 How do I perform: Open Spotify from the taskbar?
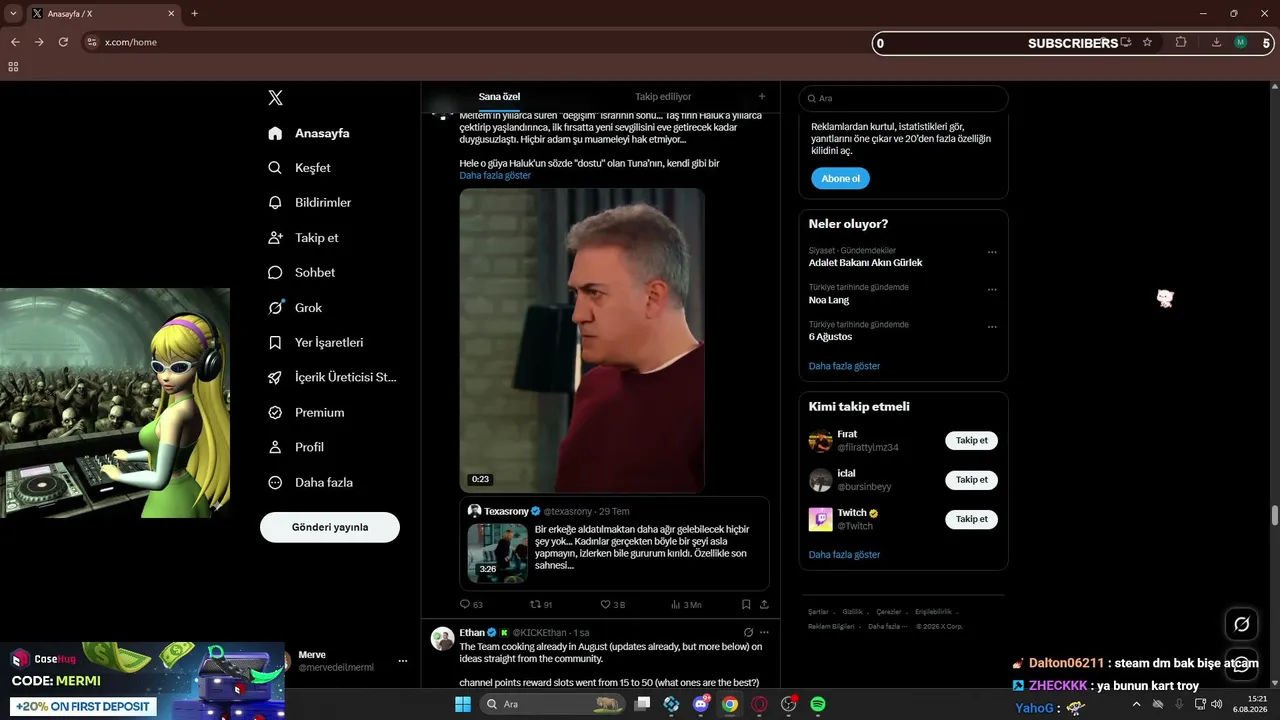coord(818,704)
